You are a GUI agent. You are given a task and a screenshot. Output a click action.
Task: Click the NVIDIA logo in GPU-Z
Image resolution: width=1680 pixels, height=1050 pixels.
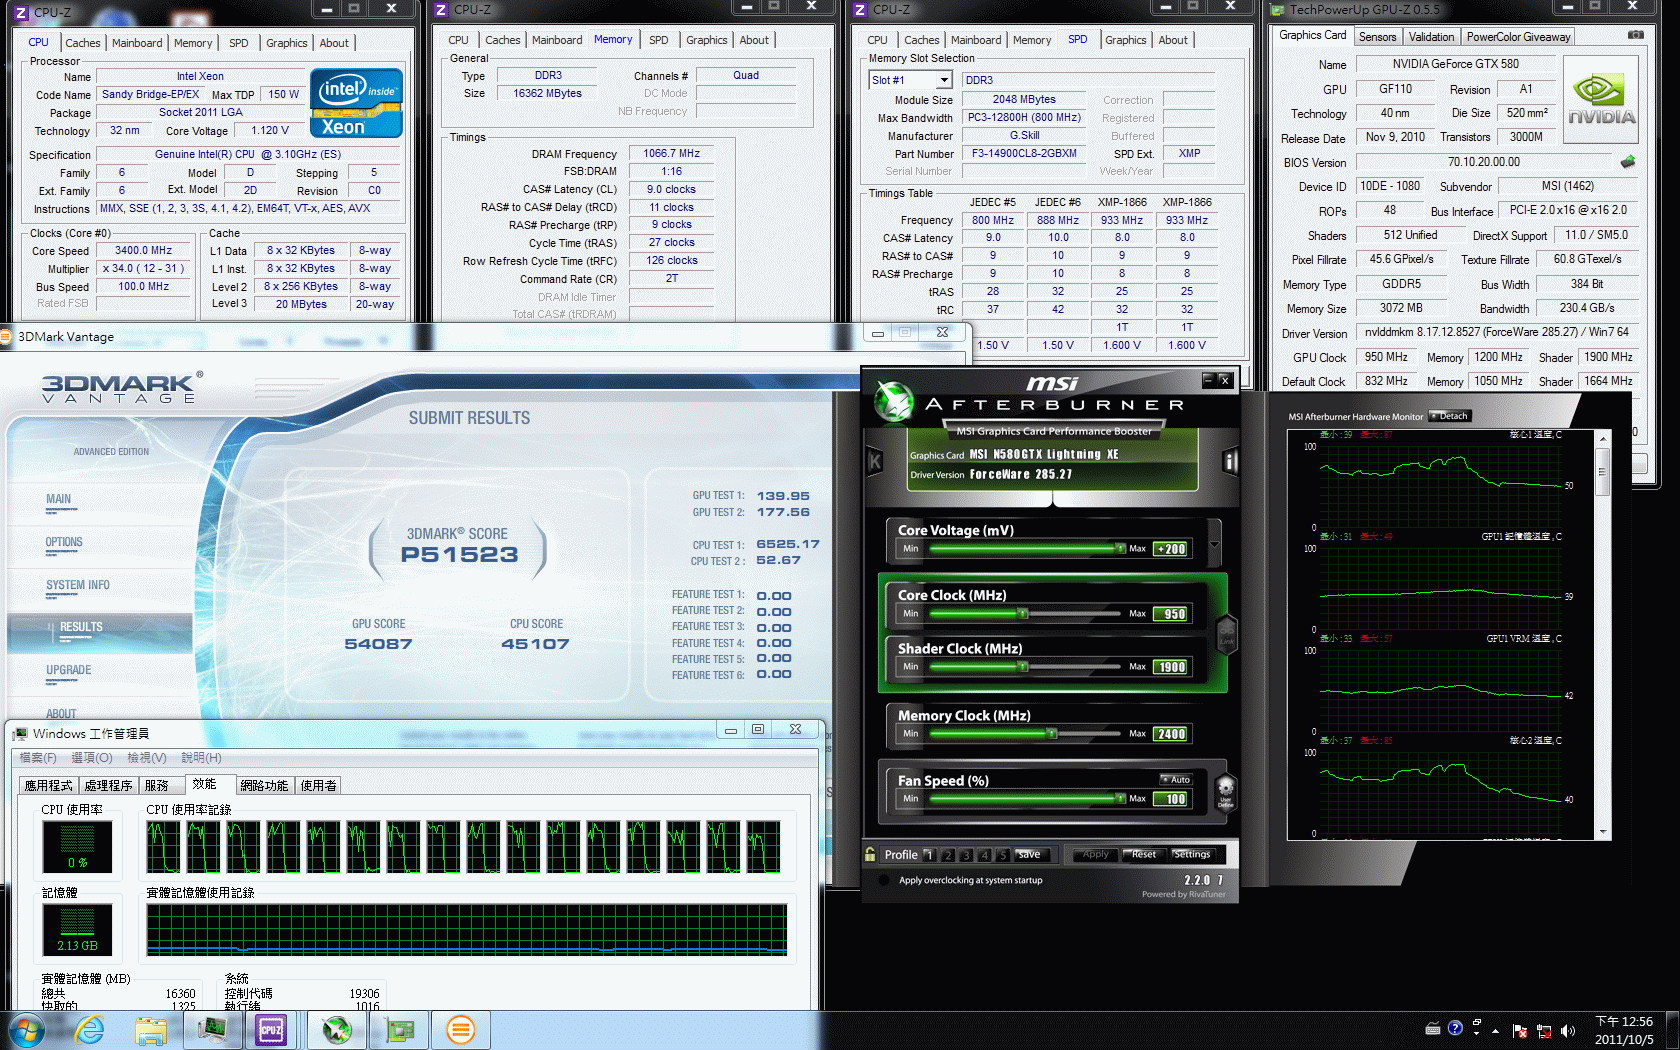[1601, 100]
